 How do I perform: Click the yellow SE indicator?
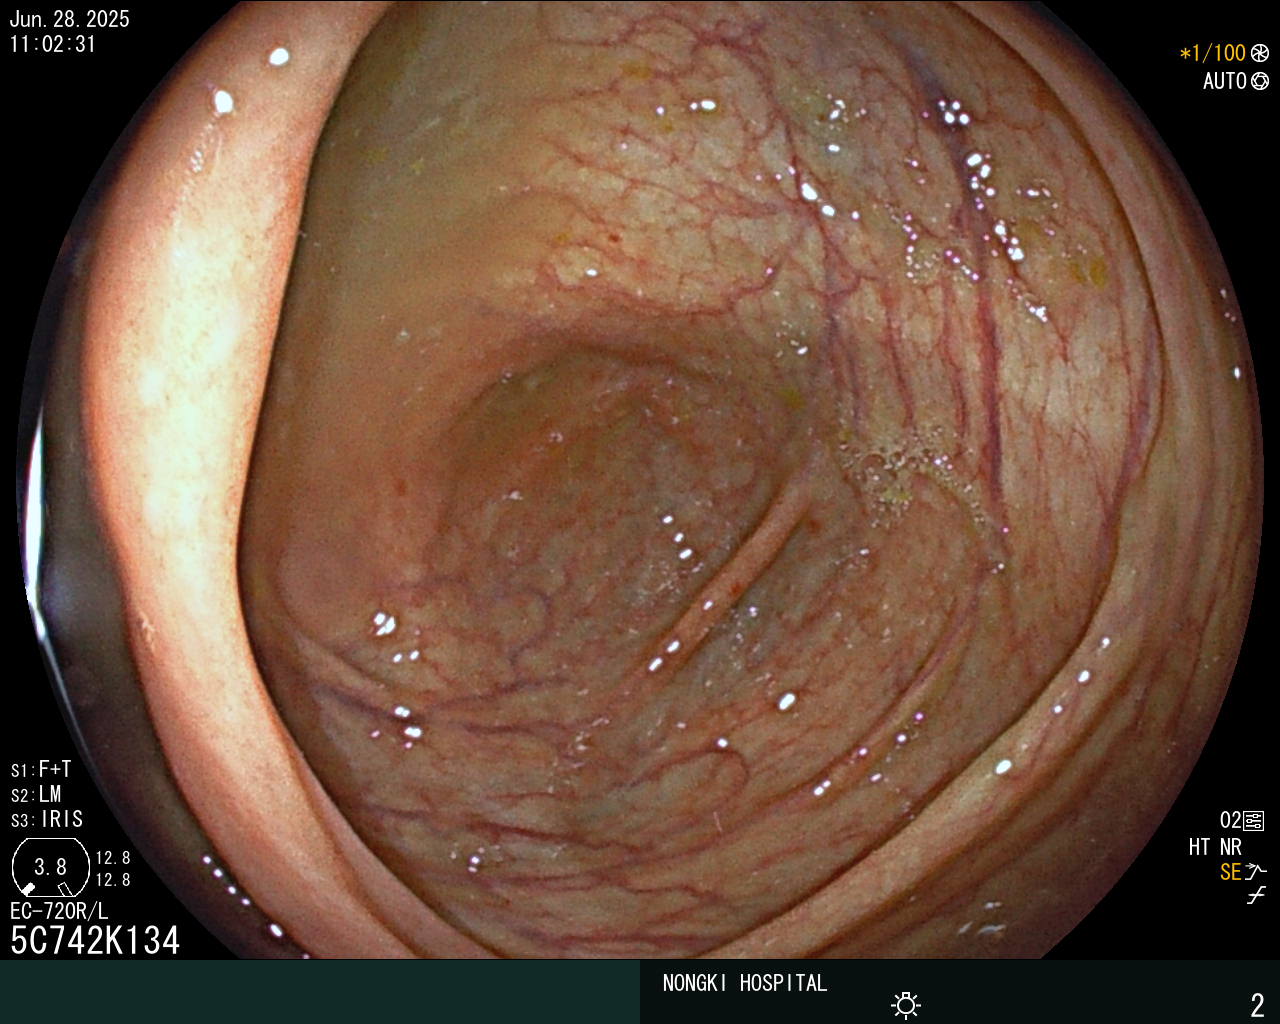click(1230, 872)
